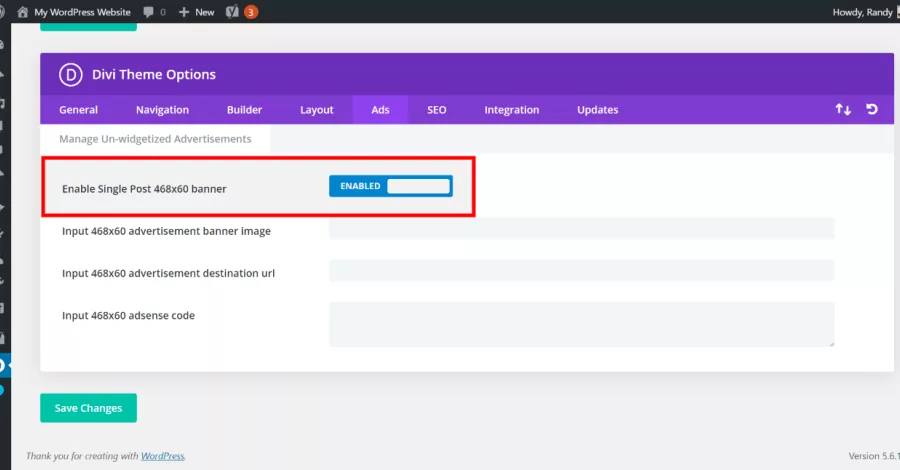Click the Input 468x60 adsense code label
The width and height of the screenshot is (900, 470).
click(x=129, y=316)
